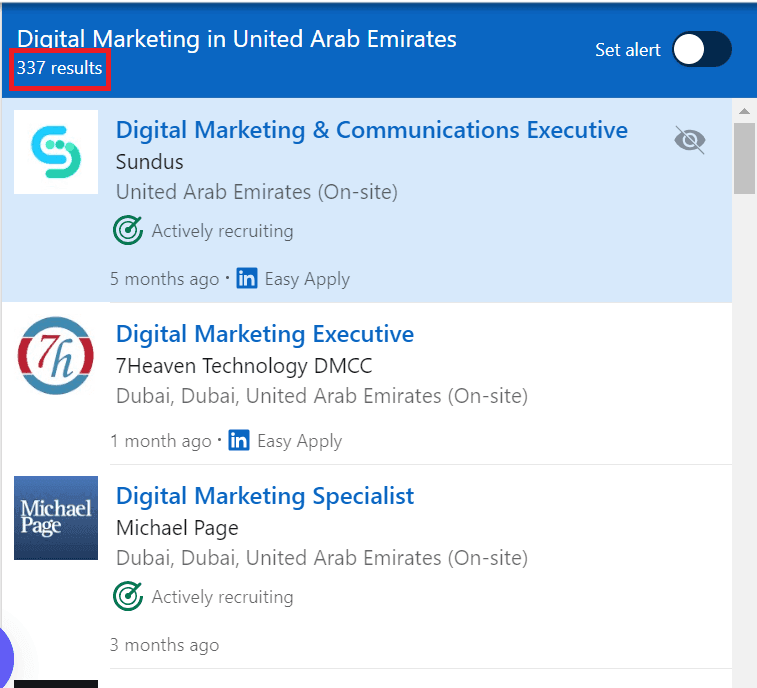Click Actively recruiting target icon for Michael Page

pyautogui.click(x=128, y=596)
